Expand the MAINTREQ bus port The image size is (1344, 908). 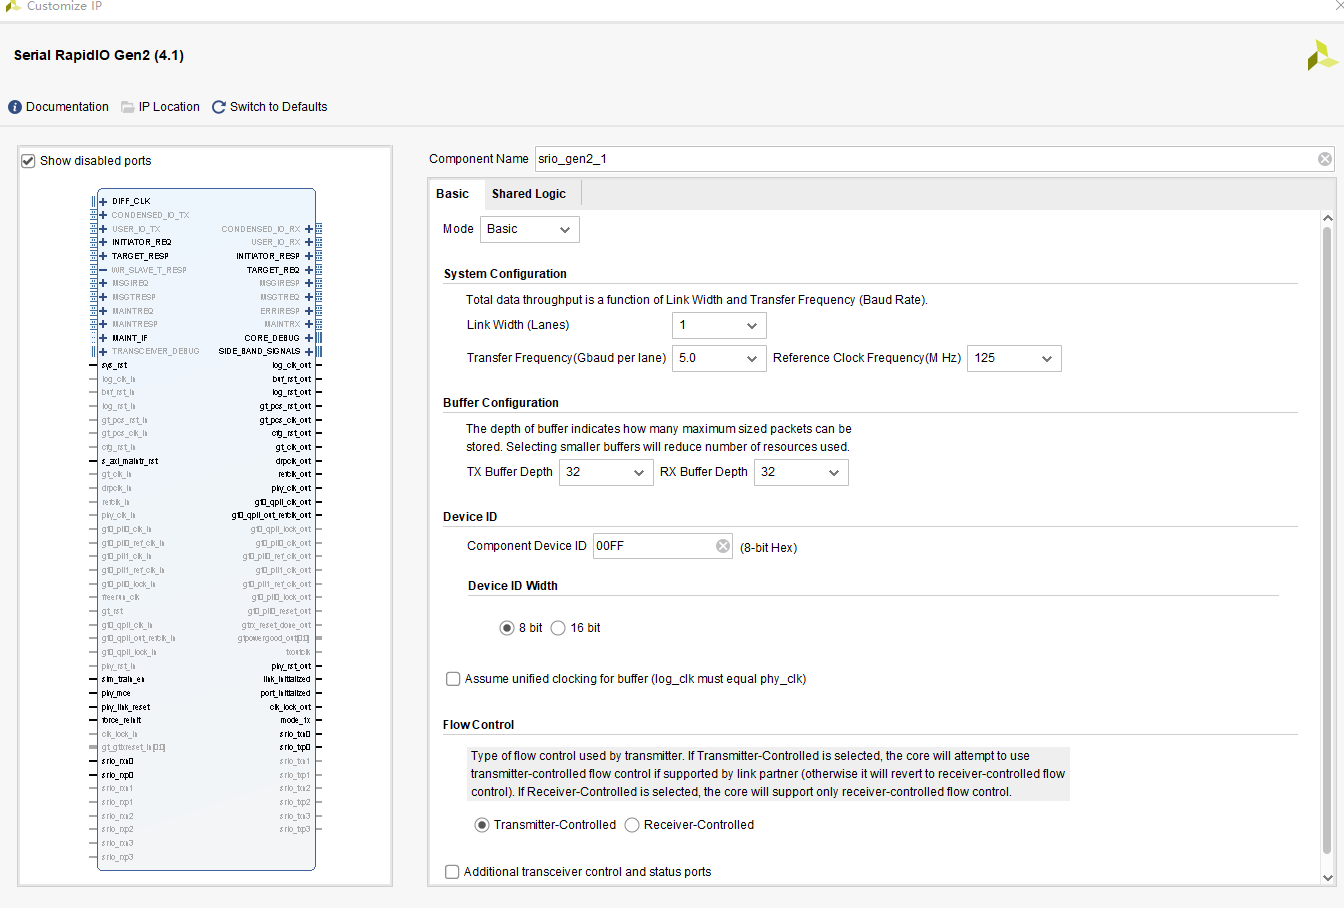(x=103, y=311)
